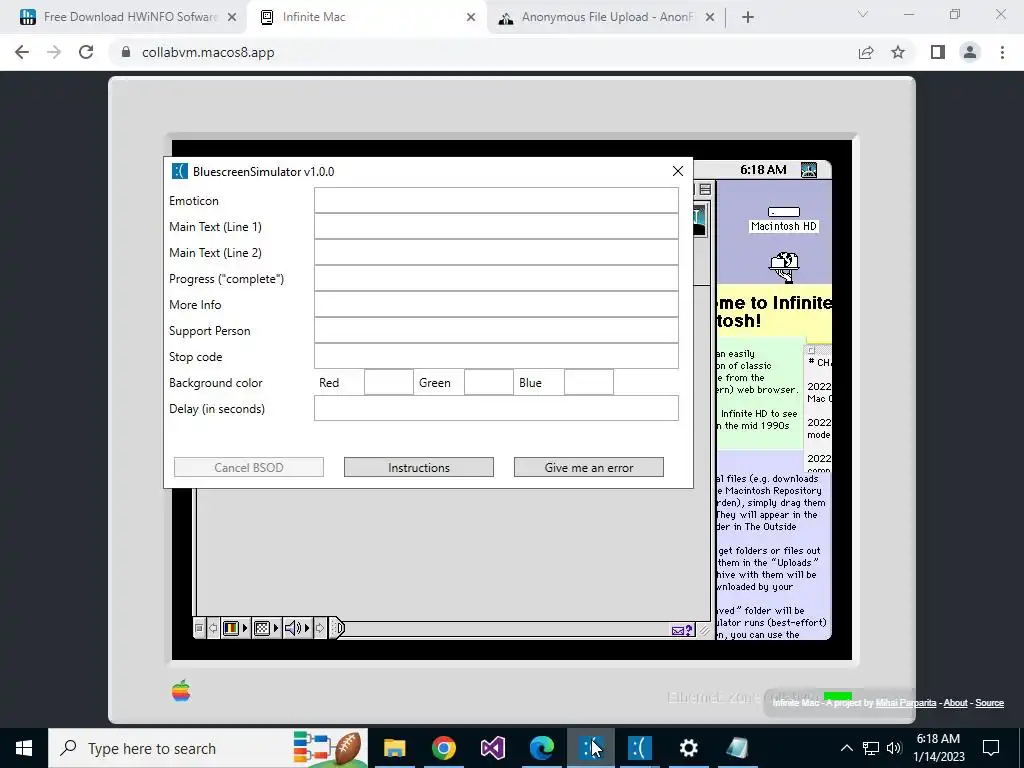Click the Apple logo below the emulator screen
This screenshot has height=768, width=1024.
pyautogui.click(x=181, y=691)
